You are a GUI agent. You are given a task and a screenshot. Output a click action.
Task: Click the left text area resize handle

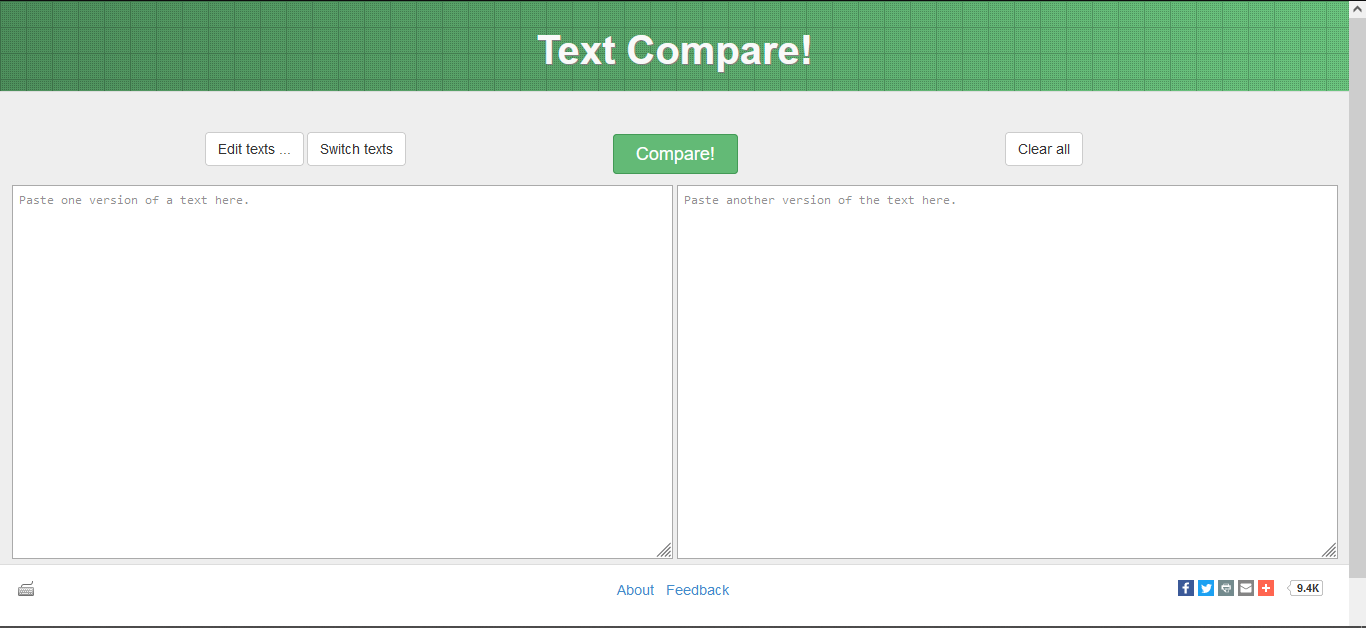click(664, 550)
